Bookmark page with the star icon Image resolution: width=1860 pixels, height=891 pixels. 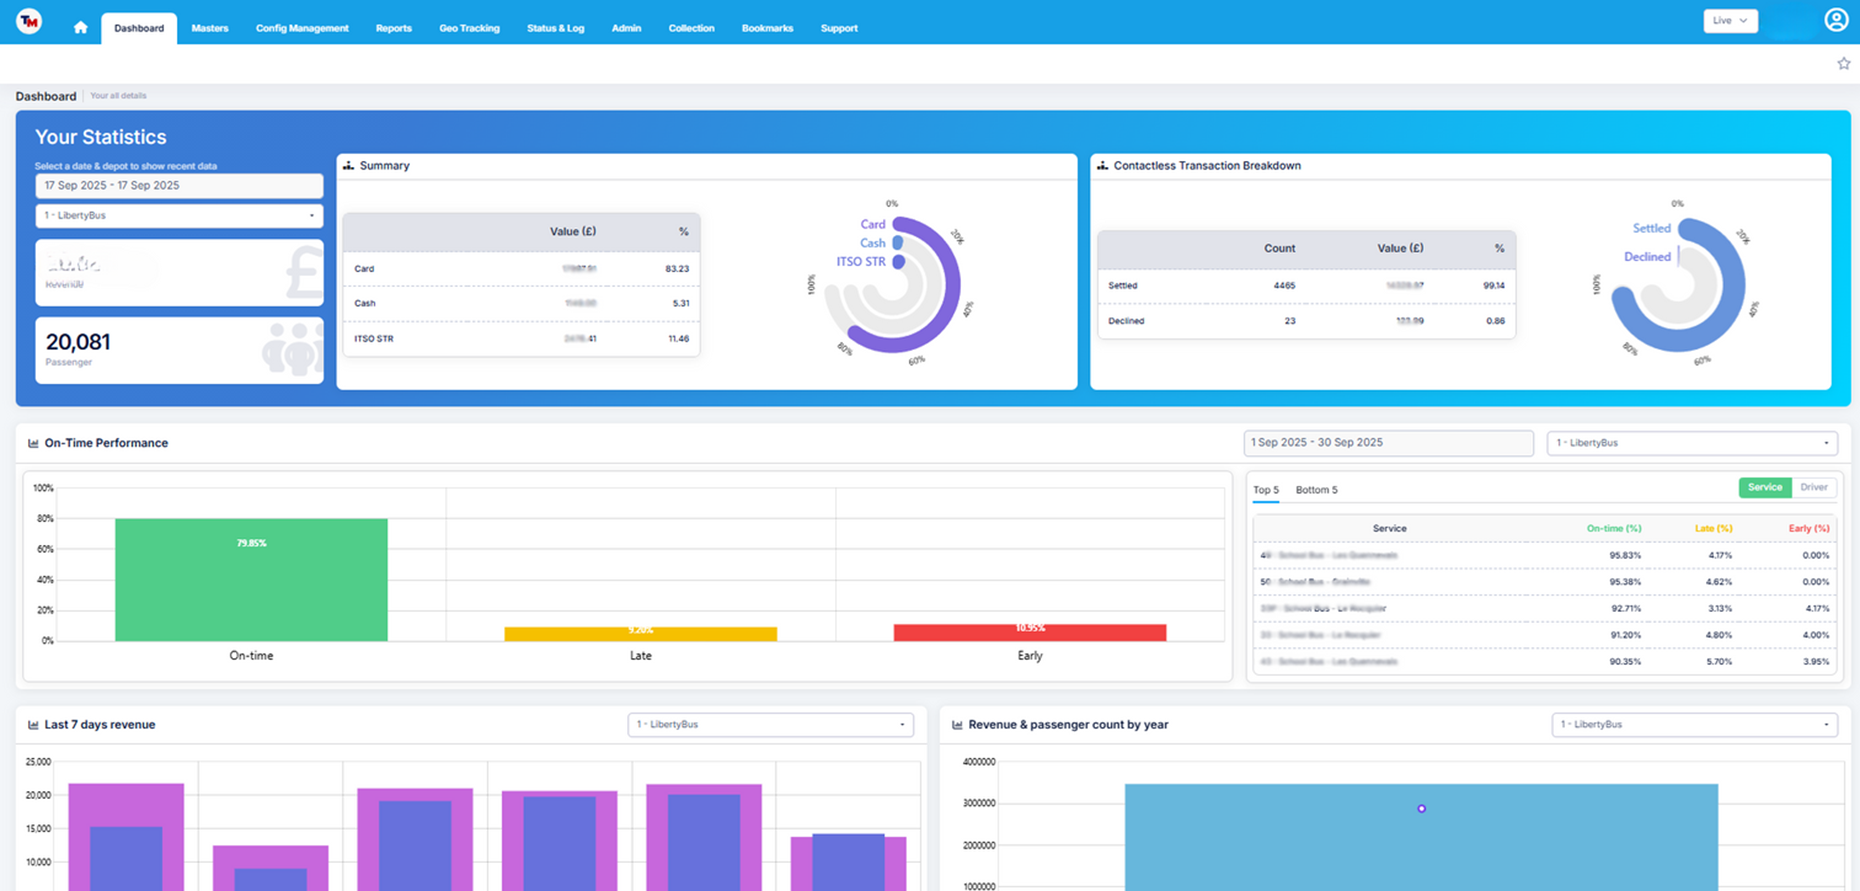pos(1843,64)
